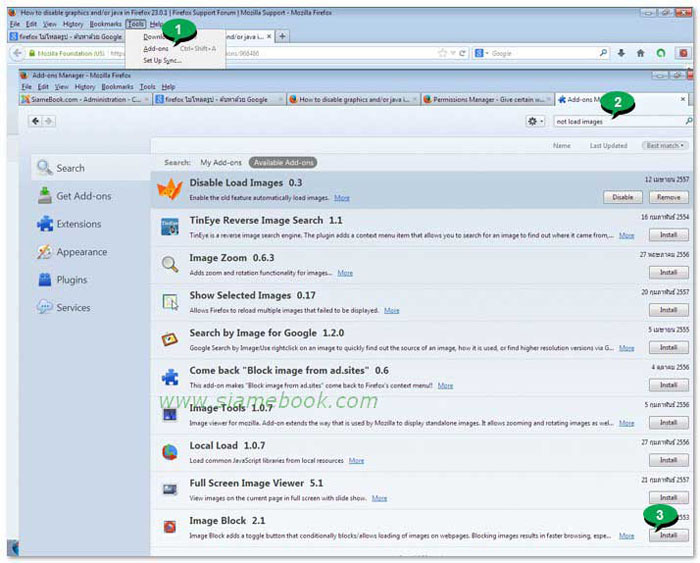Install the Image Block add-on
Image resolution: width=700 pixels, height=563 pixels.
pos(669,535)
